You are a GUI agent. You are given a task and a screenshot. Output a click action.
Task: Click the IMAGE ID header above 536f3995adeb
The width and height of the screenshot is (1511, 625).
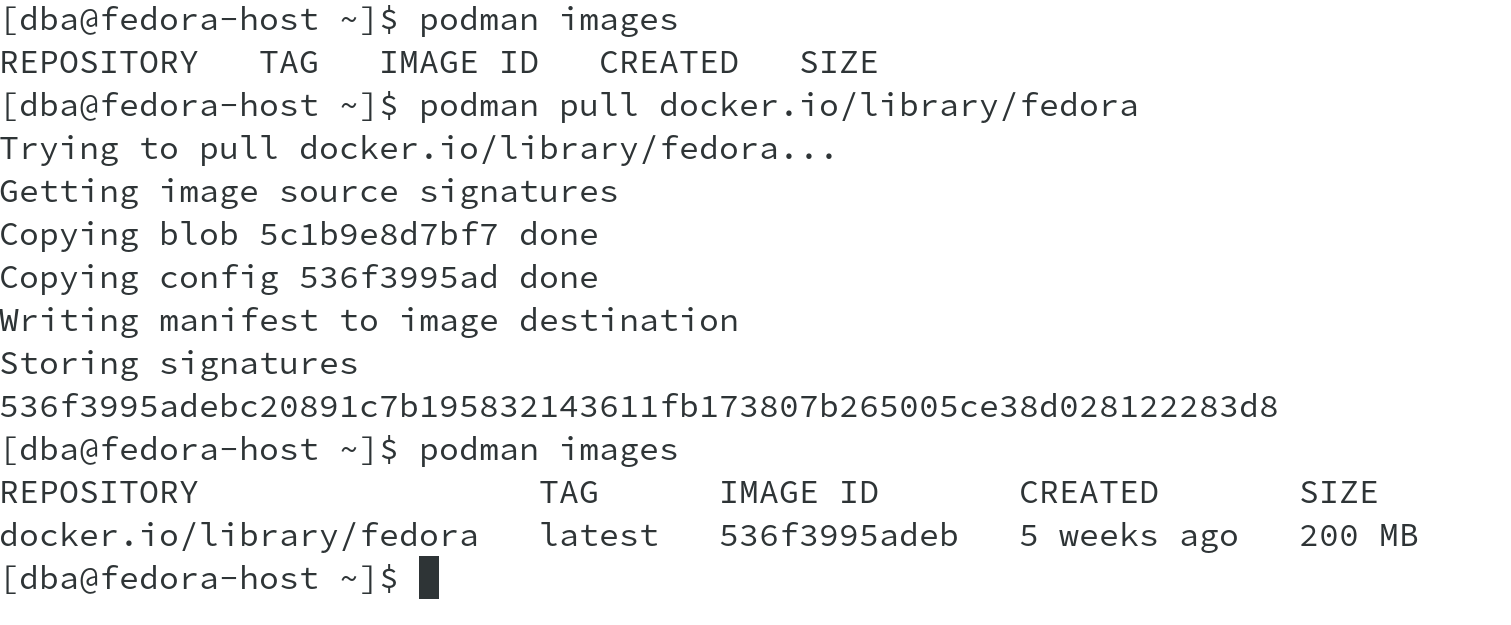799,493
